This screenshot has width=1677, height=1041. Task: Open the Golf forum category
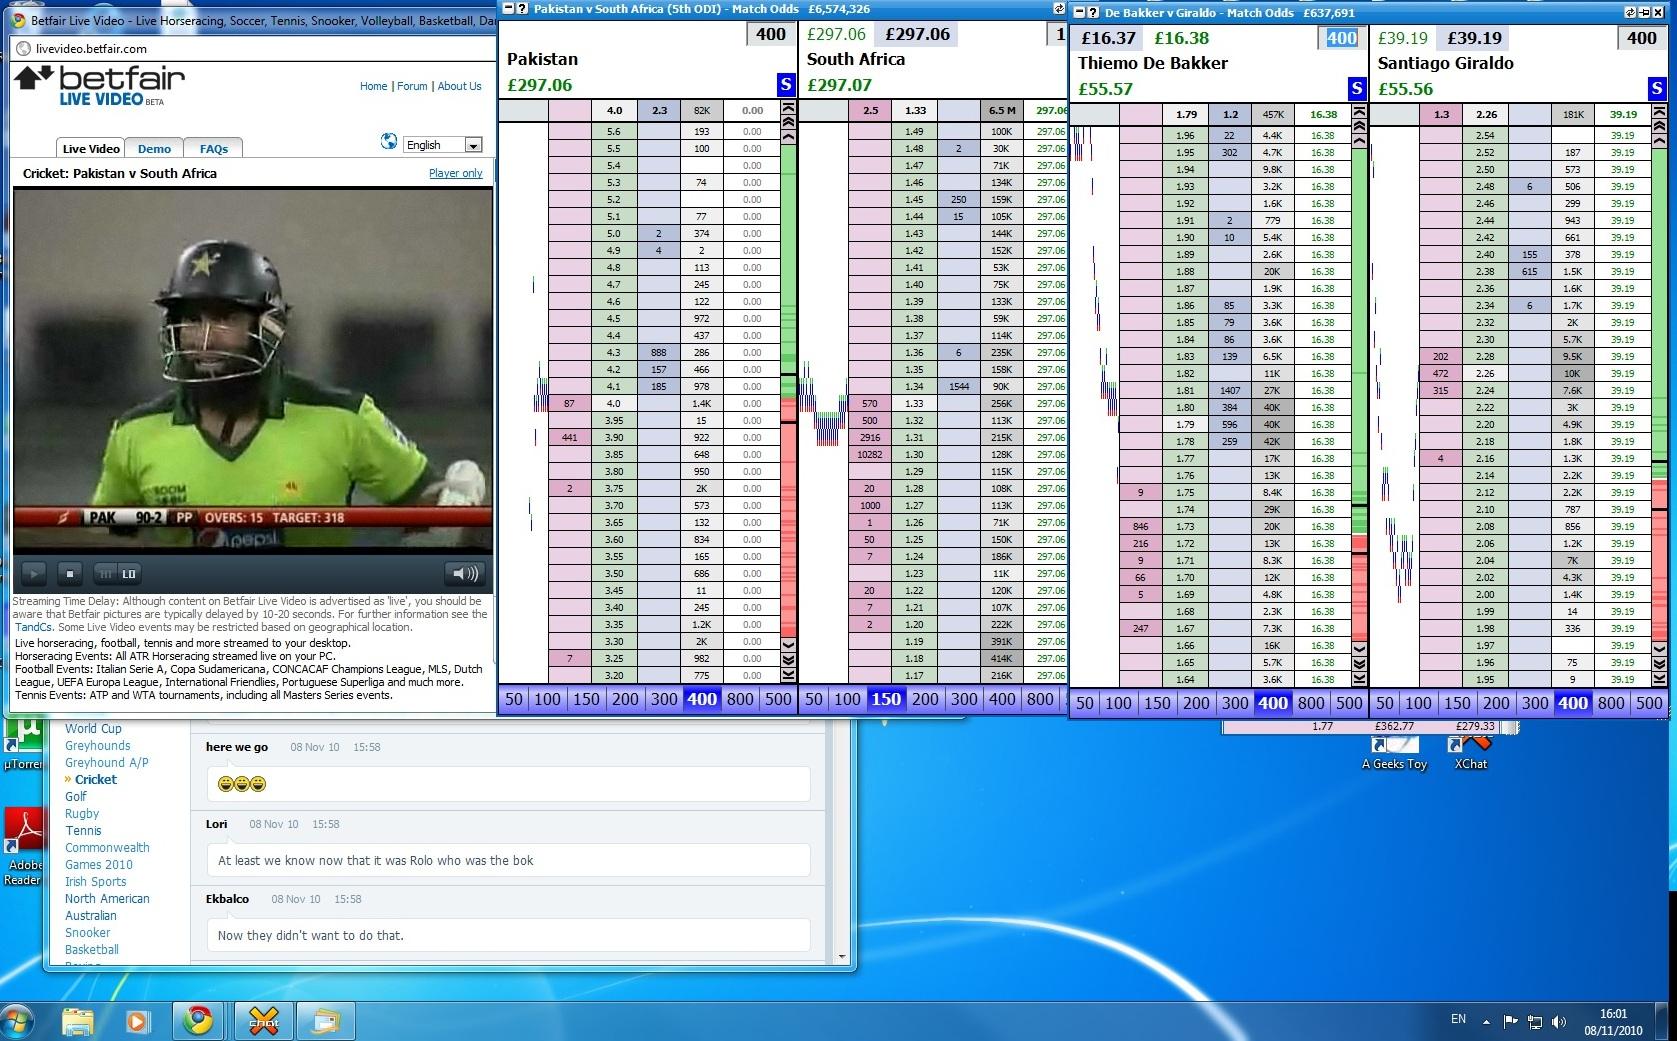[76, 797]
